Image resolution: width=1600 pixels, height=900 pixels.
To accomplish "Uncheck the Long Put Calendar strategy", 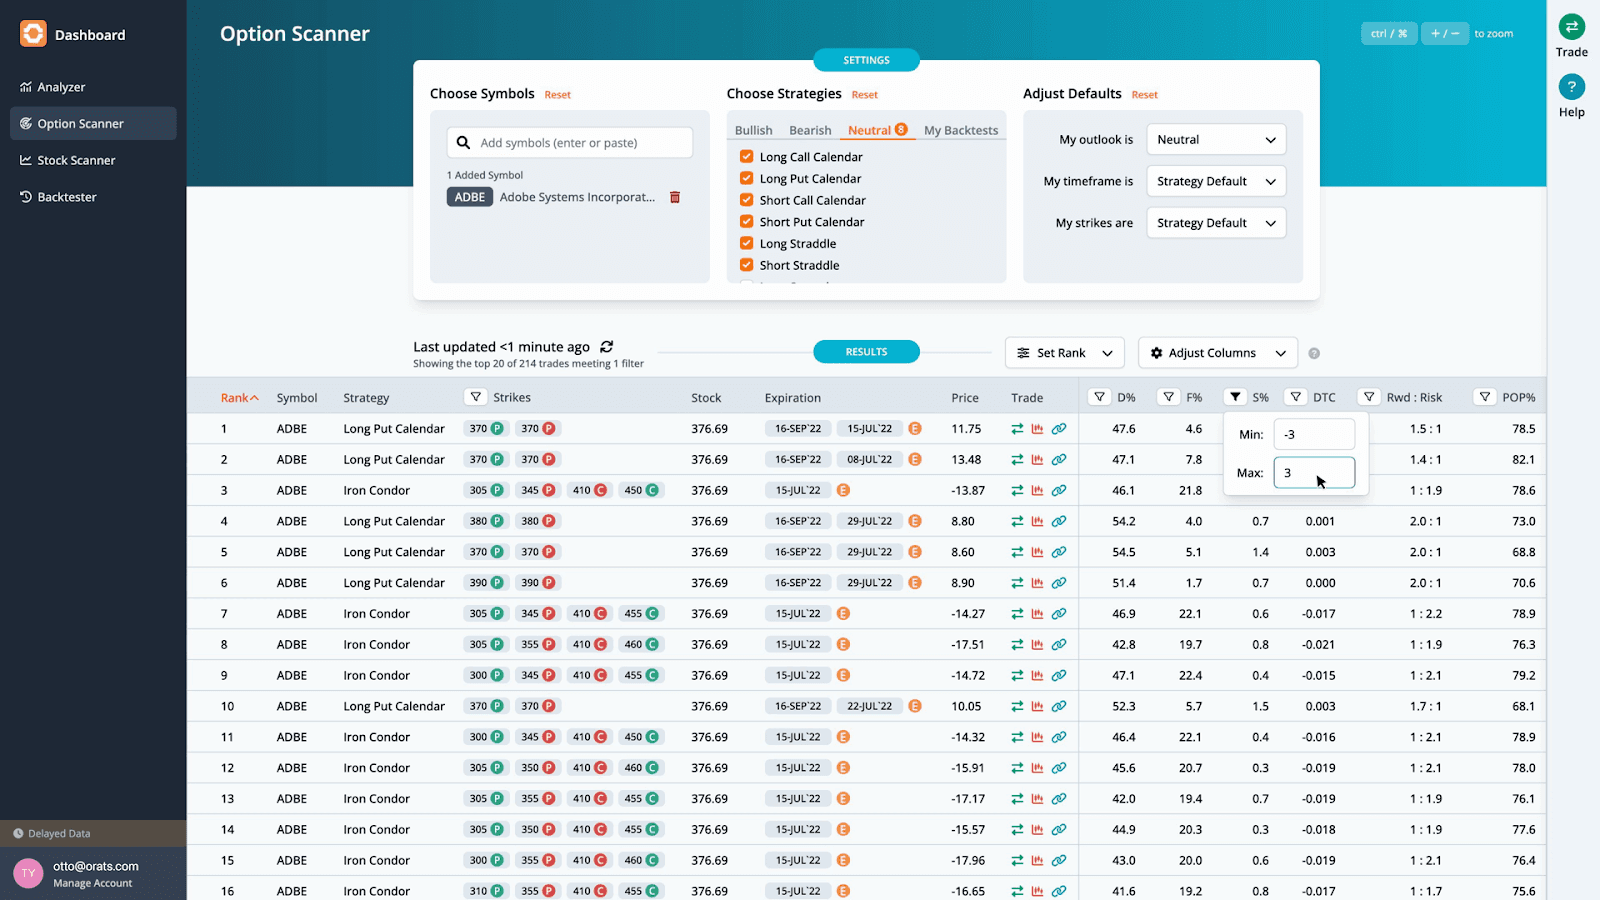I will (x=746, y=178).
